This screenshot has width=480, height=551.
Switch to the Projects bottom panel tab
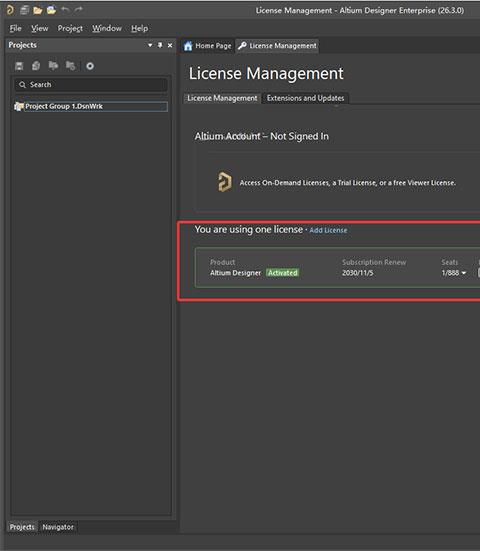point(22,527)
